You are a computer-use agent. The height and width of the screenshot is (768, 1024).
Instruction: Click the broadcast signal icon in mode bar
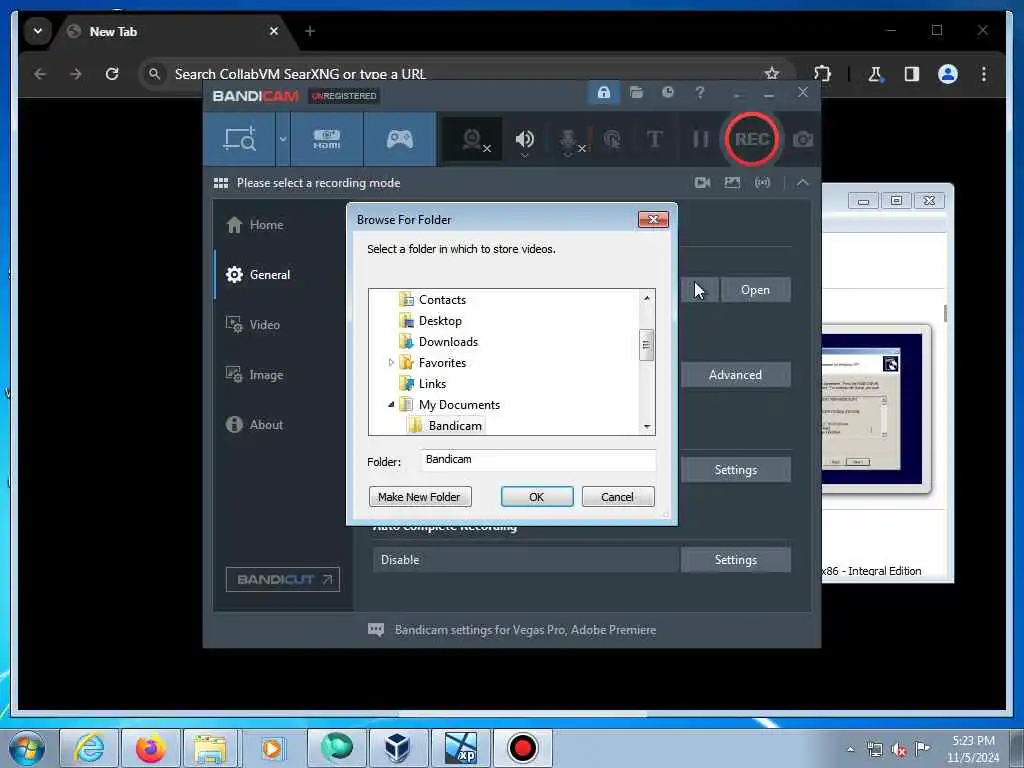pyautogui.click(x=762, y=183)
